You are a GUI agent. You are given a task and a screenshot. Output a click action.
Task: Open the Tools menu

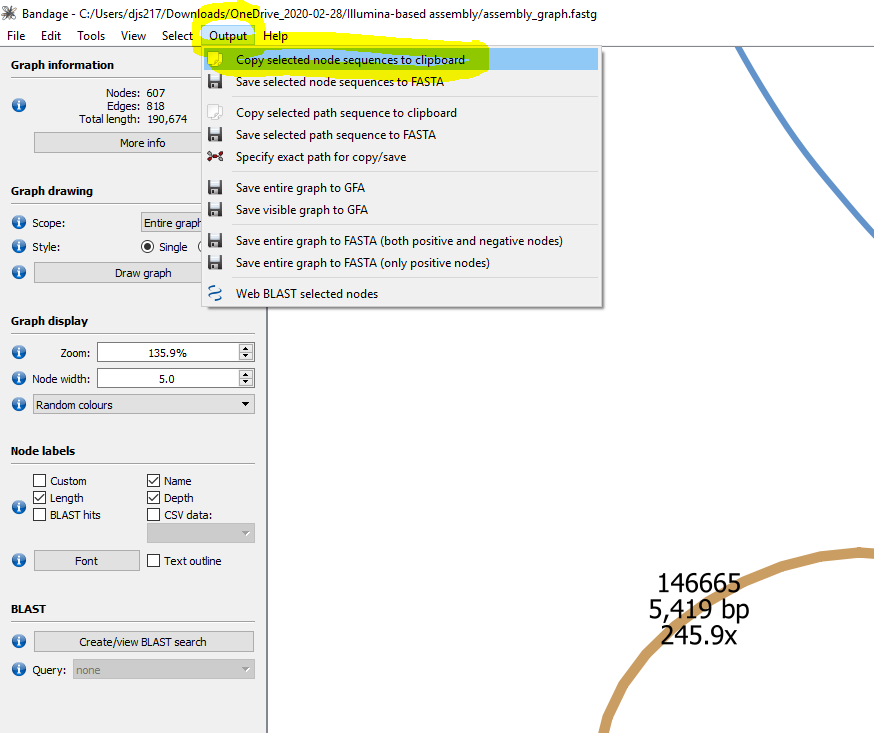pyautogui.click(x=91, y=36)
